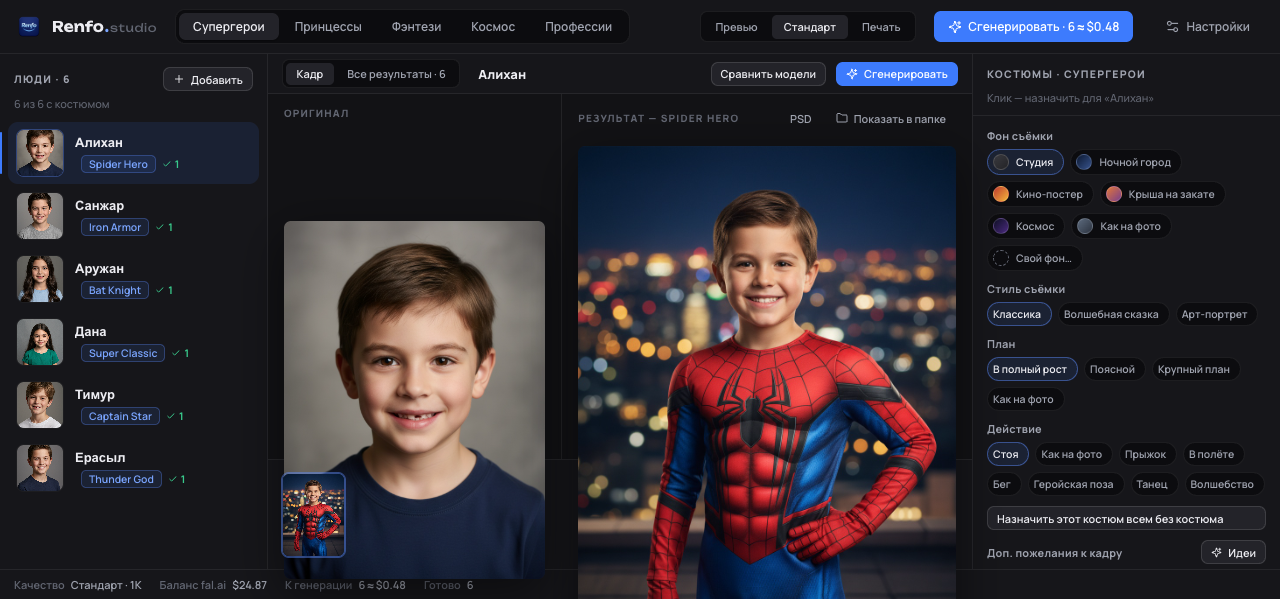Screen dimensions: 1280x599
Task: Click the PSD export button
Action: pyautogui.click(x=801, y=119)
